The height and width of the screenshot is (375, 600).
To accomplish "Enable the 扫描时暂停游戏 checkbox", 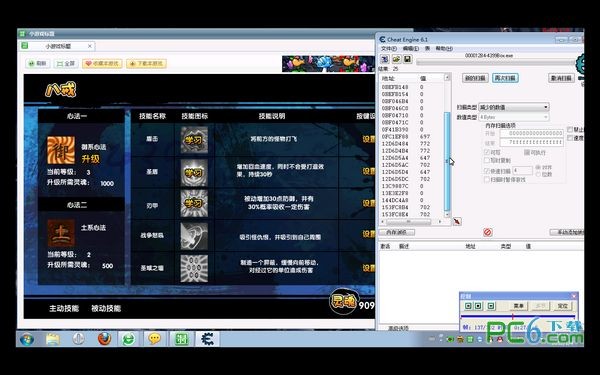I will tap(487, 179).
